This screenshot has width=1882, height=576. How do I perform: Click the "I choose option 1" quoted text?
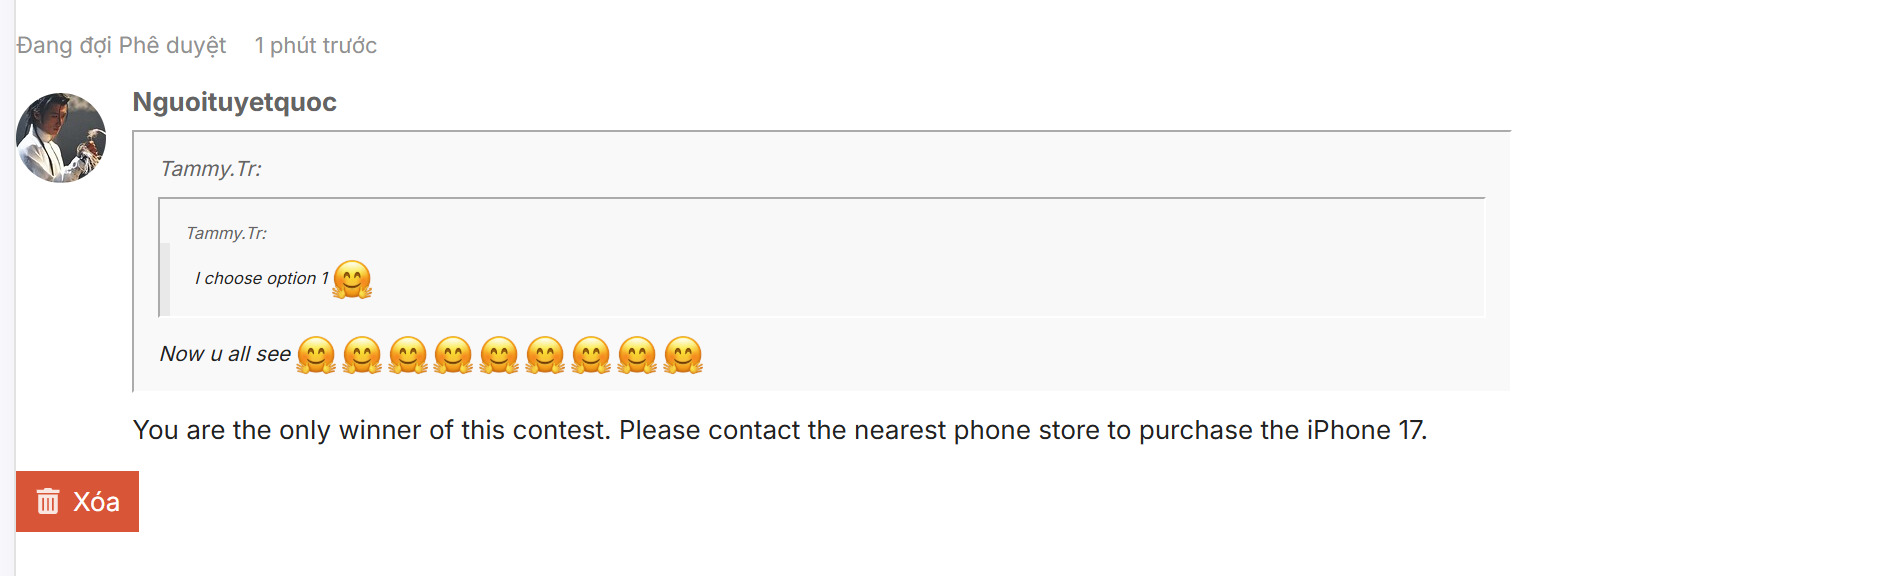click(x=261, y=279)
